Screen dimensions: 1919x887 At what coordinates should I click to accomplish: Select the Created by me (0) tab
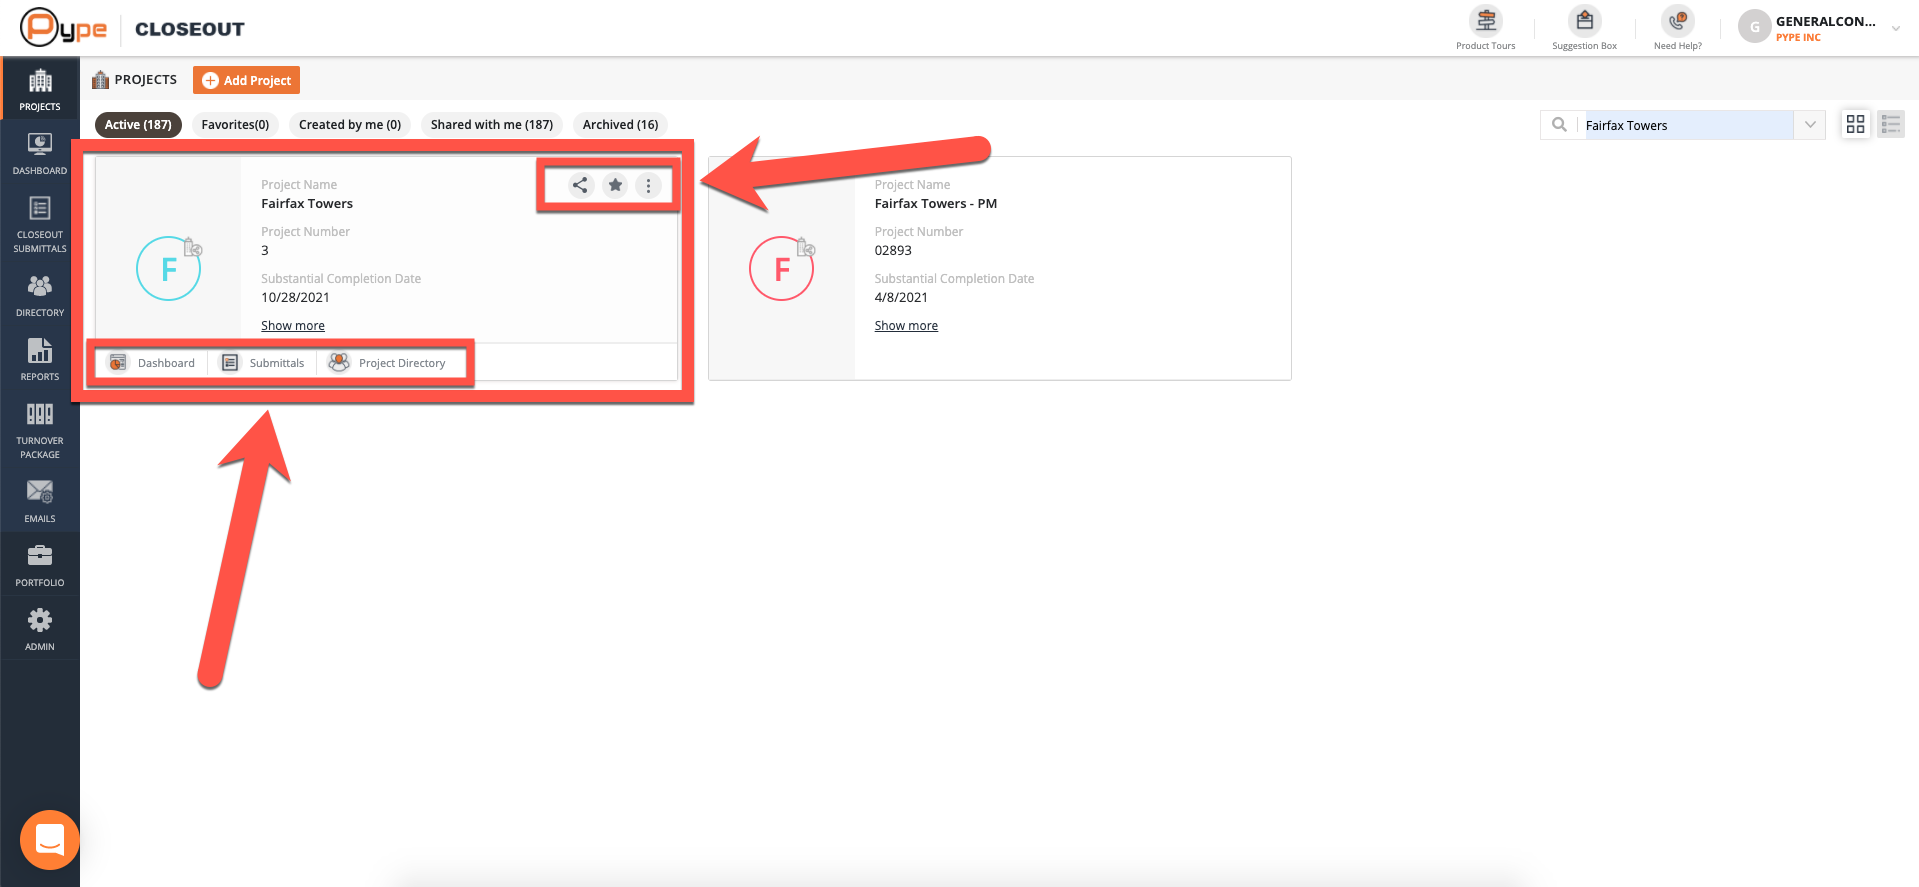click(350, 125)
